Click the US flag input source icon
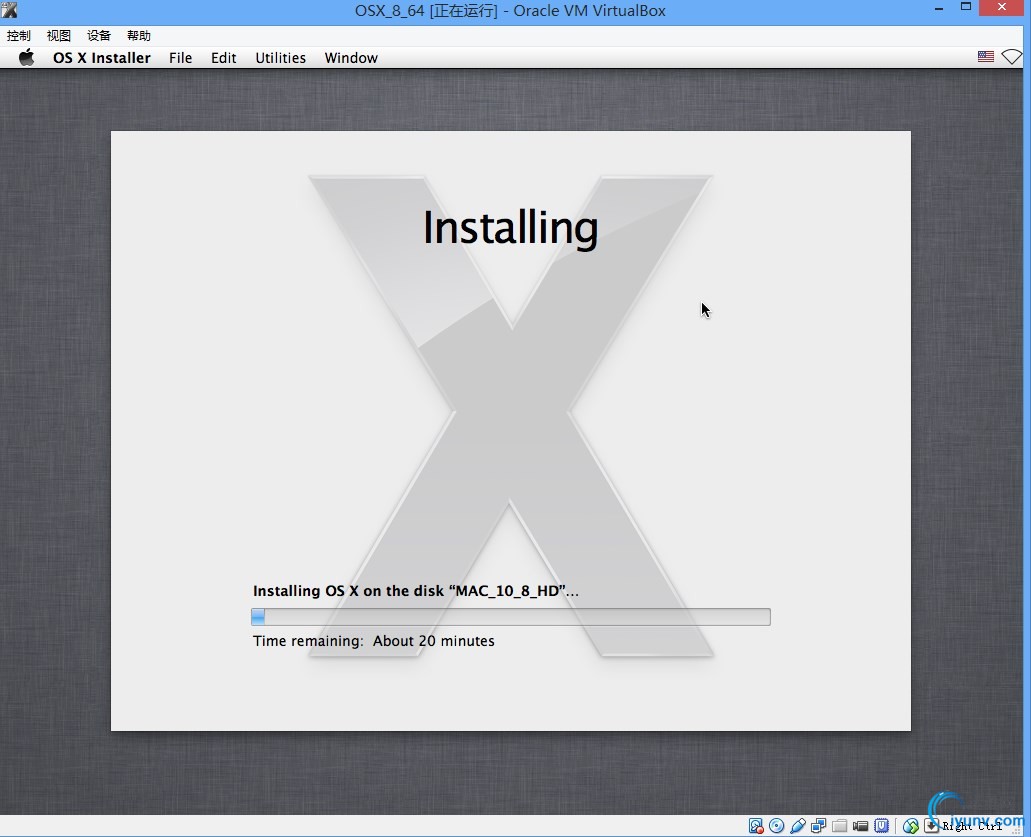The image size is (1031, 837). tap(986, 57)
